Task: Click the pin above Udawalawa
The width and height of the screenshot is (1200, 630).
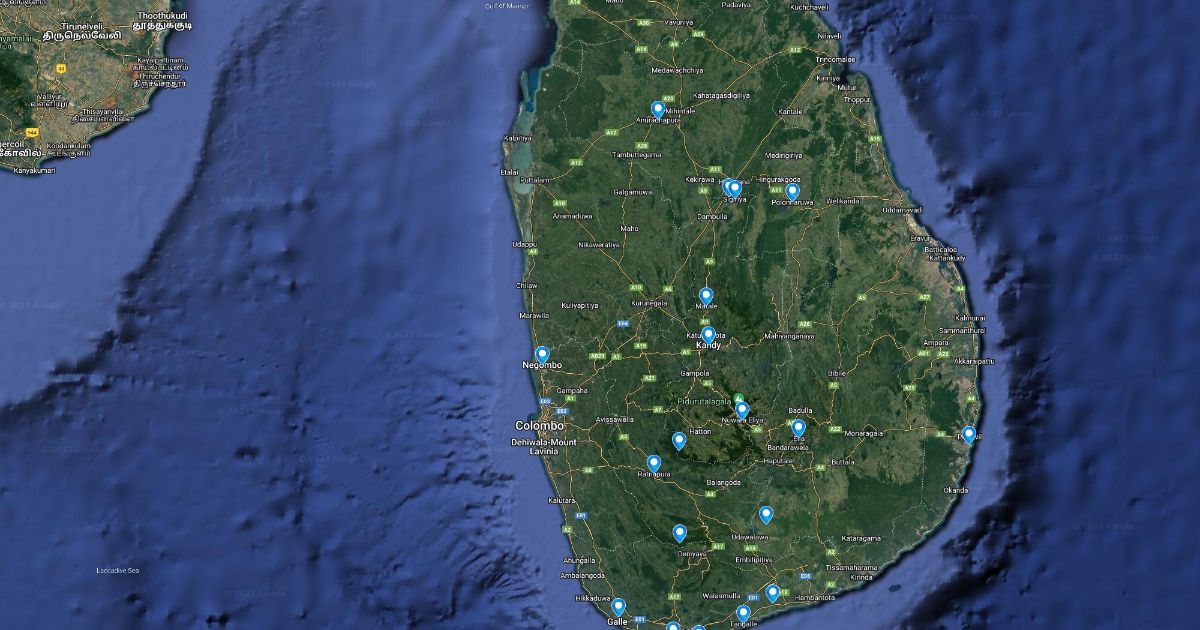Action: (x=766, y=515)
